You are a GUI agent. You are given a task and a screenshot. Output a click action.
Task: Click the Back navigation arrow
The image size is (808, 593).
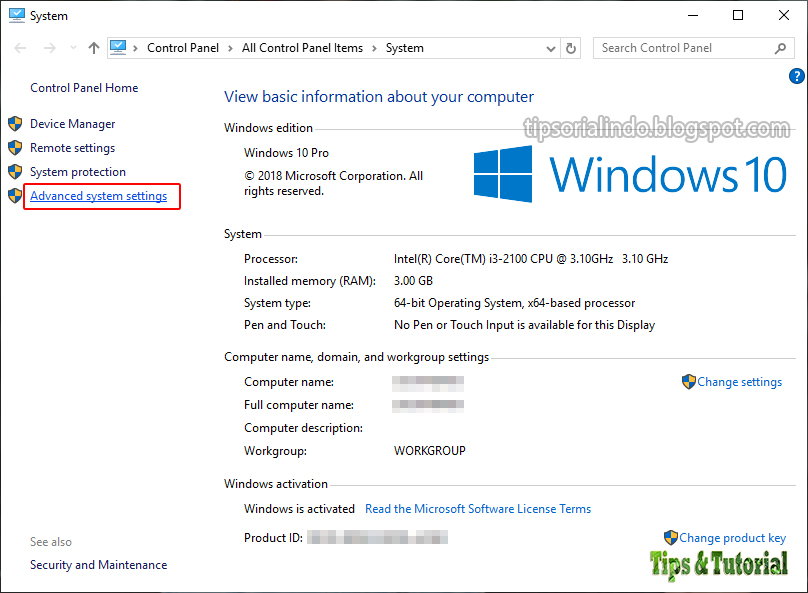click(20, 48)
